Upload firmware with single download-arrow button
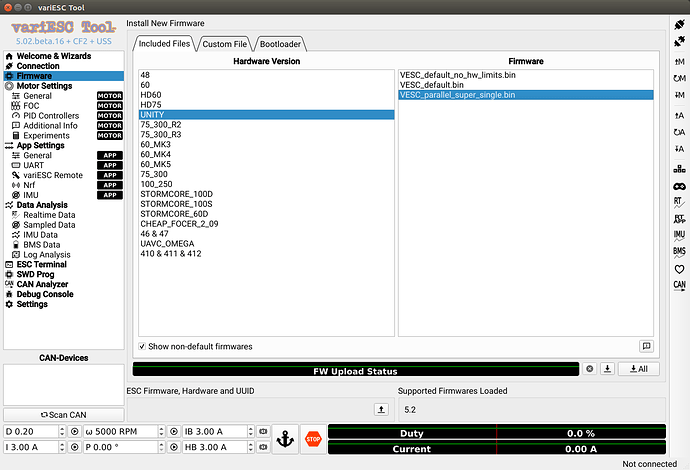690x470 pixels. click(607, 369)
